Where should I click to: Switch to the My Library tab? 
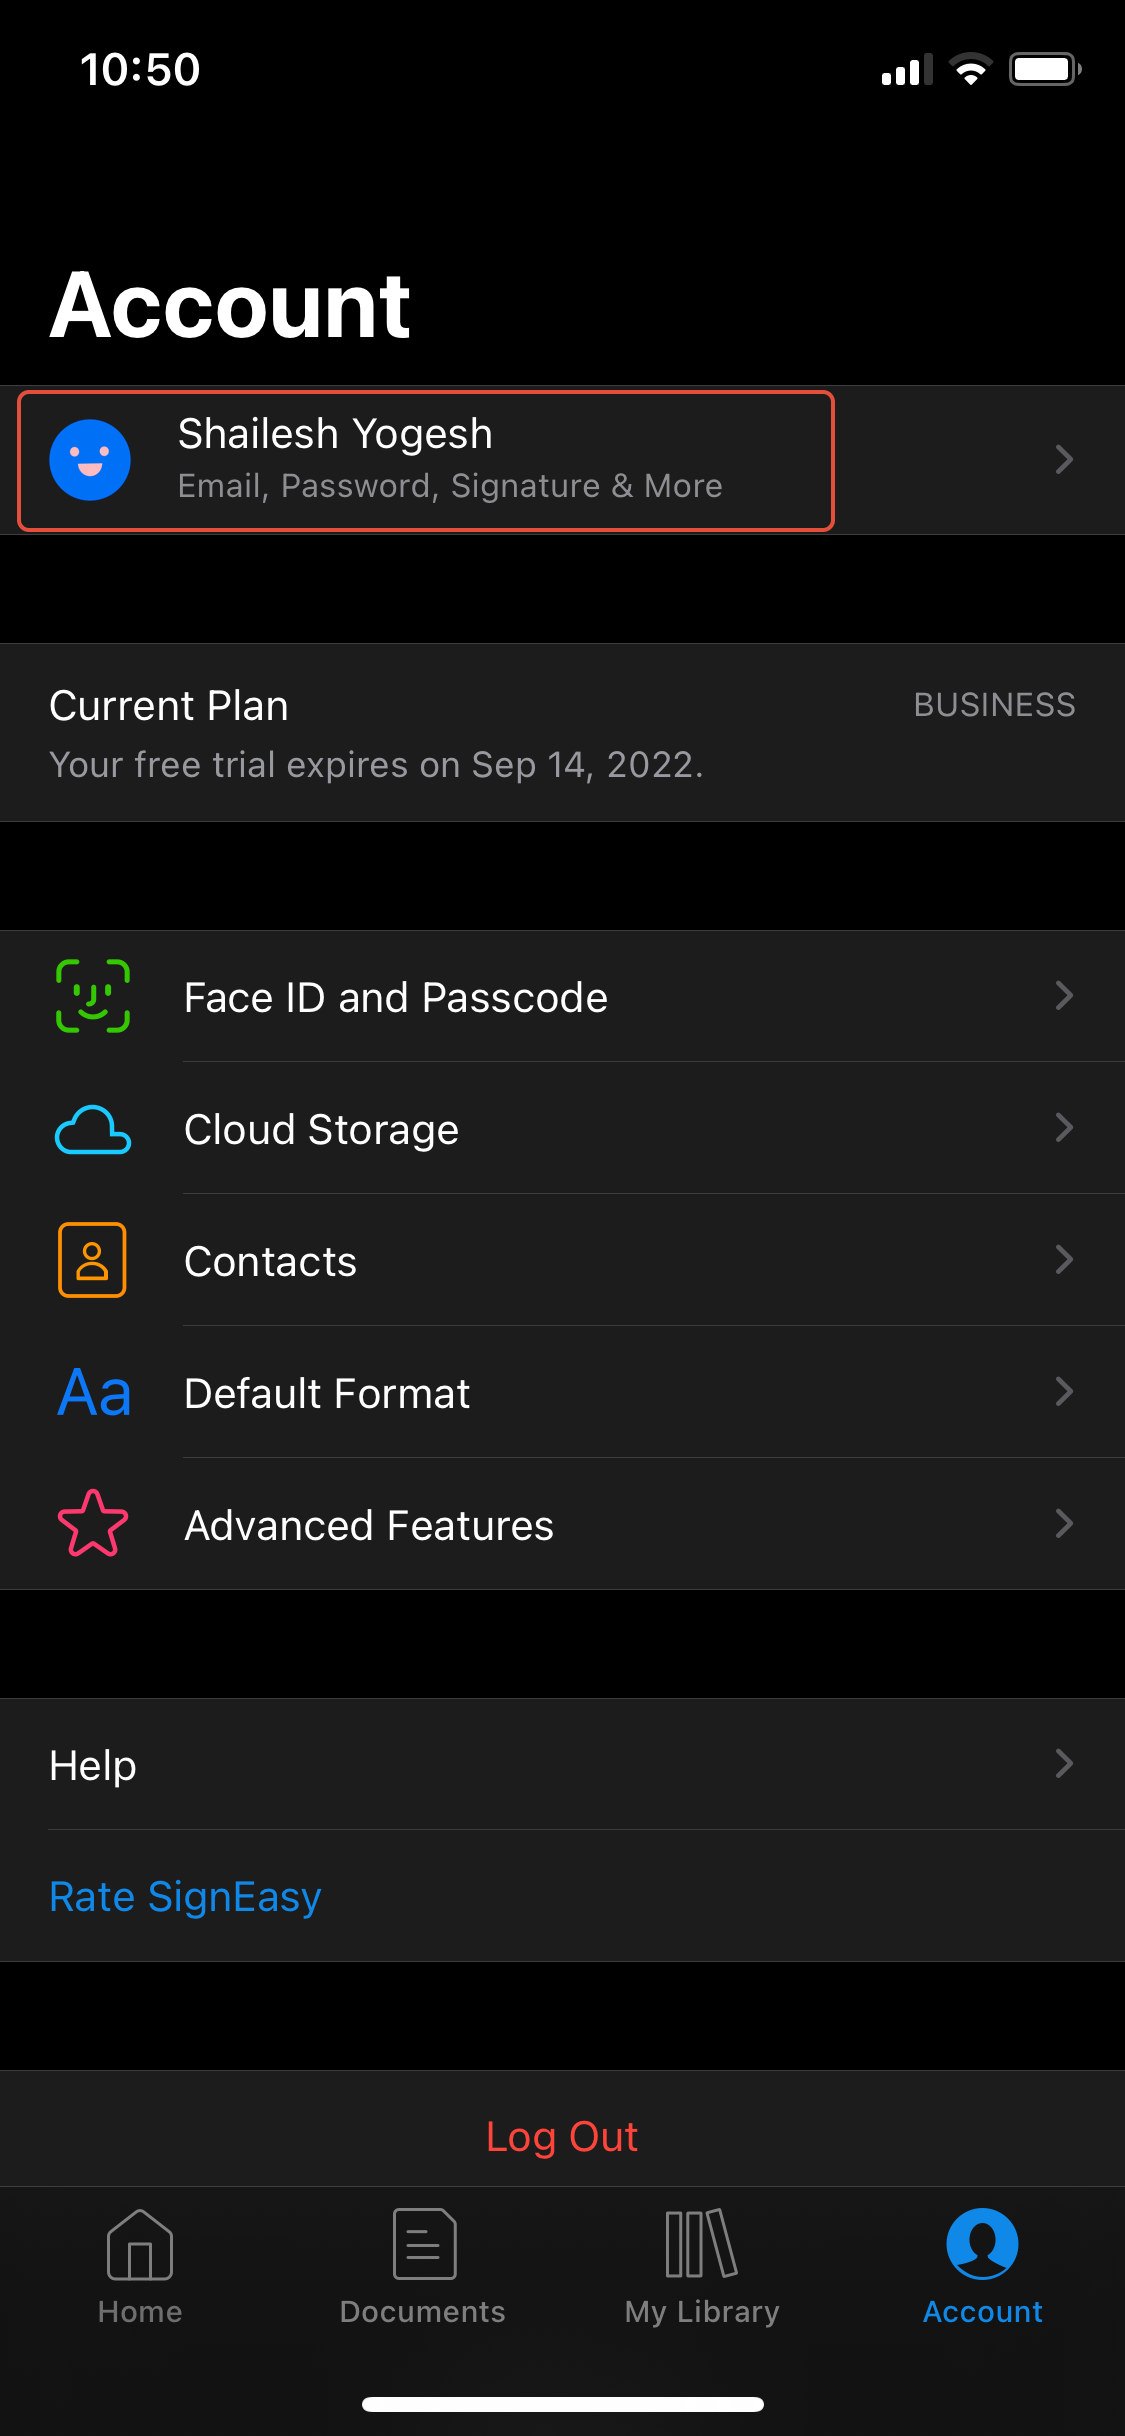(702, 2267)
